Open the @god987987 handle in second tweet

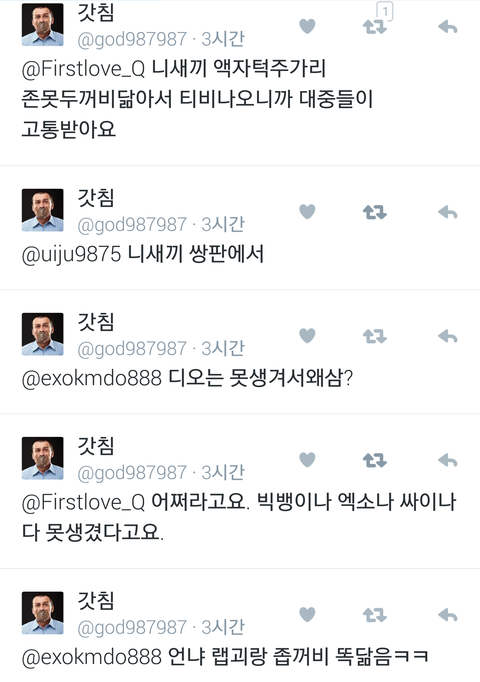coord(132,225)
